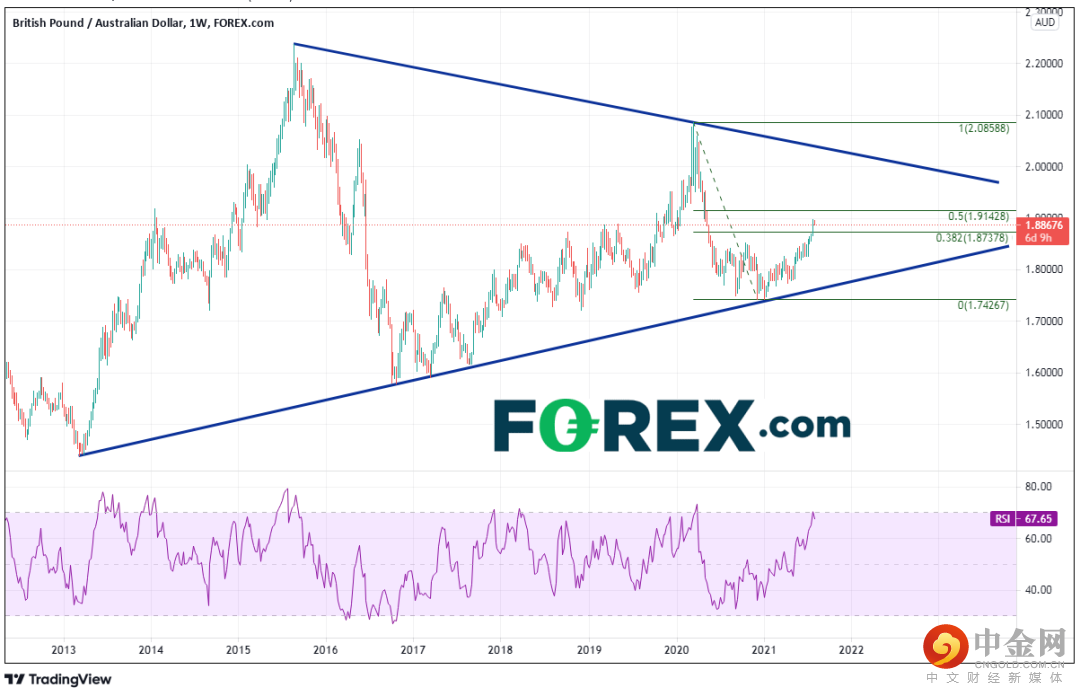Screen dimensions: 1080x696
Task: Click the 1.50000 price axis label
Action: point(1043,424)
